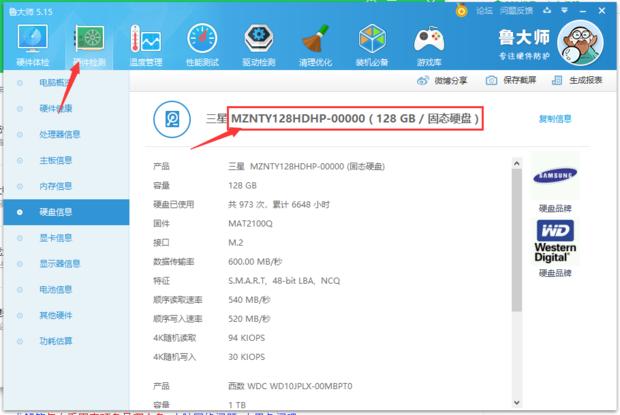Image resolution: width=620 pixels, height=415 pixels.
Task: Click the hard disk icon in header
Action: tap(172, 119)
